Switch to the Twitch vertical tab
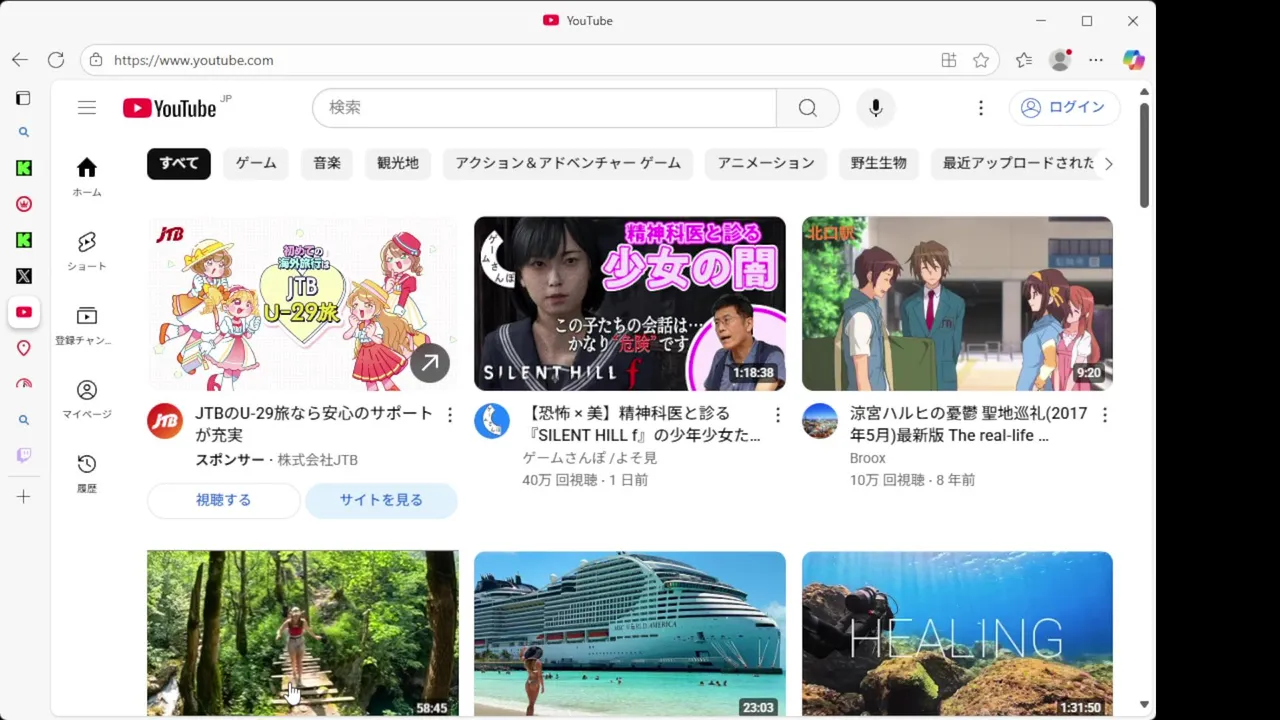Image resolution: width=1280 pixels, height=720 pixels. pyautogui.click(x=24, y=456)
